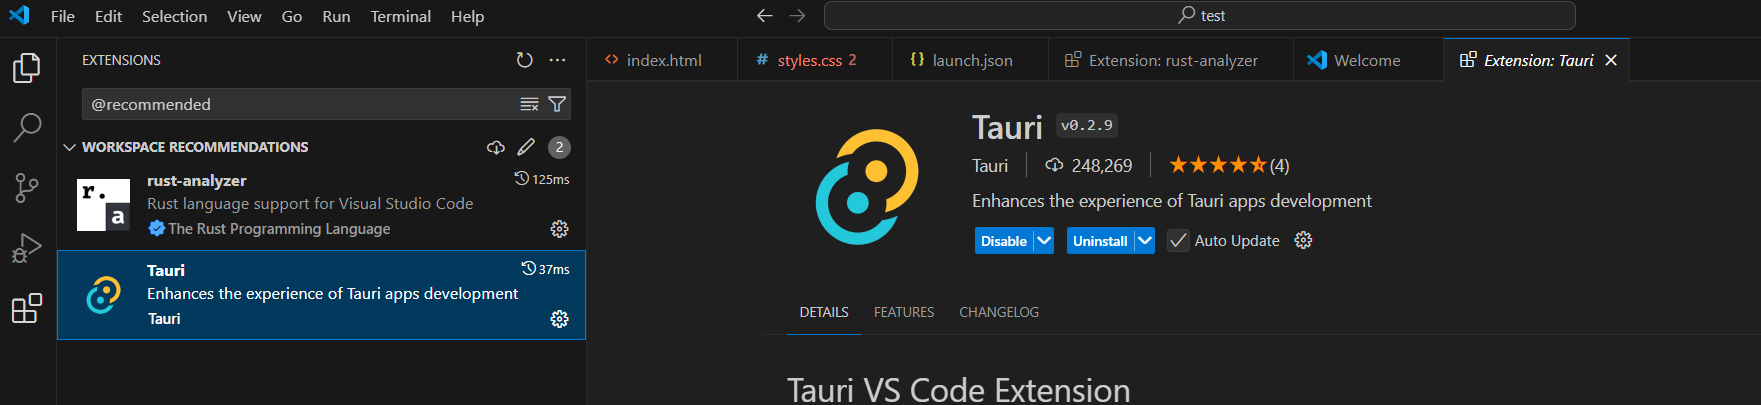Image resolution: width=1761 pixels, height=405 pixels.
Task: Click Tauri activation time 37ms
Action: pos(546,269)
